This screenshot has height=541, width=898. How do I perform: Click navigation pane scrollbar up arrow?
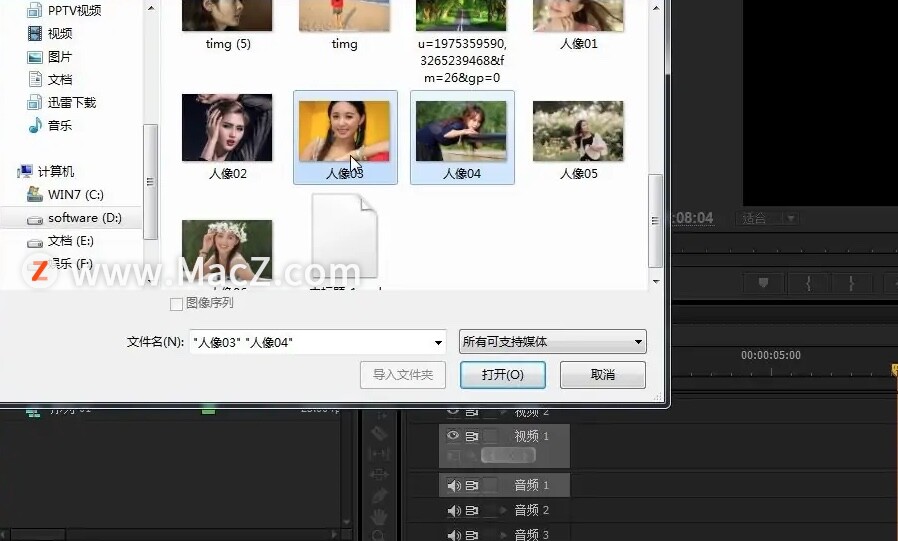tap(151, 8)
